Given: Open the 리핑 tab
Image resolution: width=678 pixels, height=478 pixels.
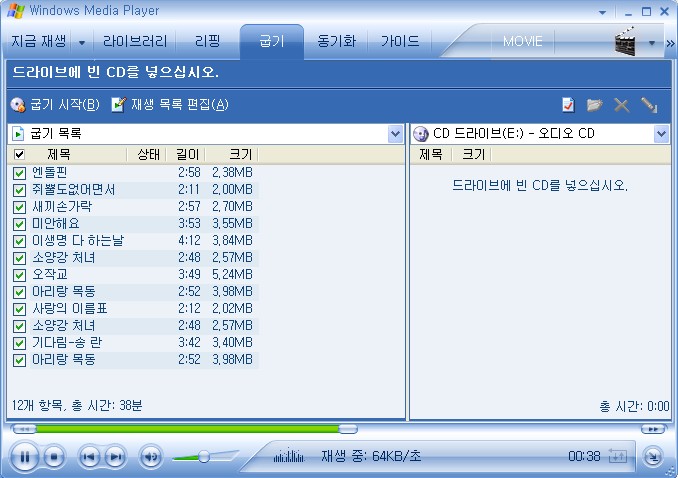Looking at the screenshot, I should 208,41.
